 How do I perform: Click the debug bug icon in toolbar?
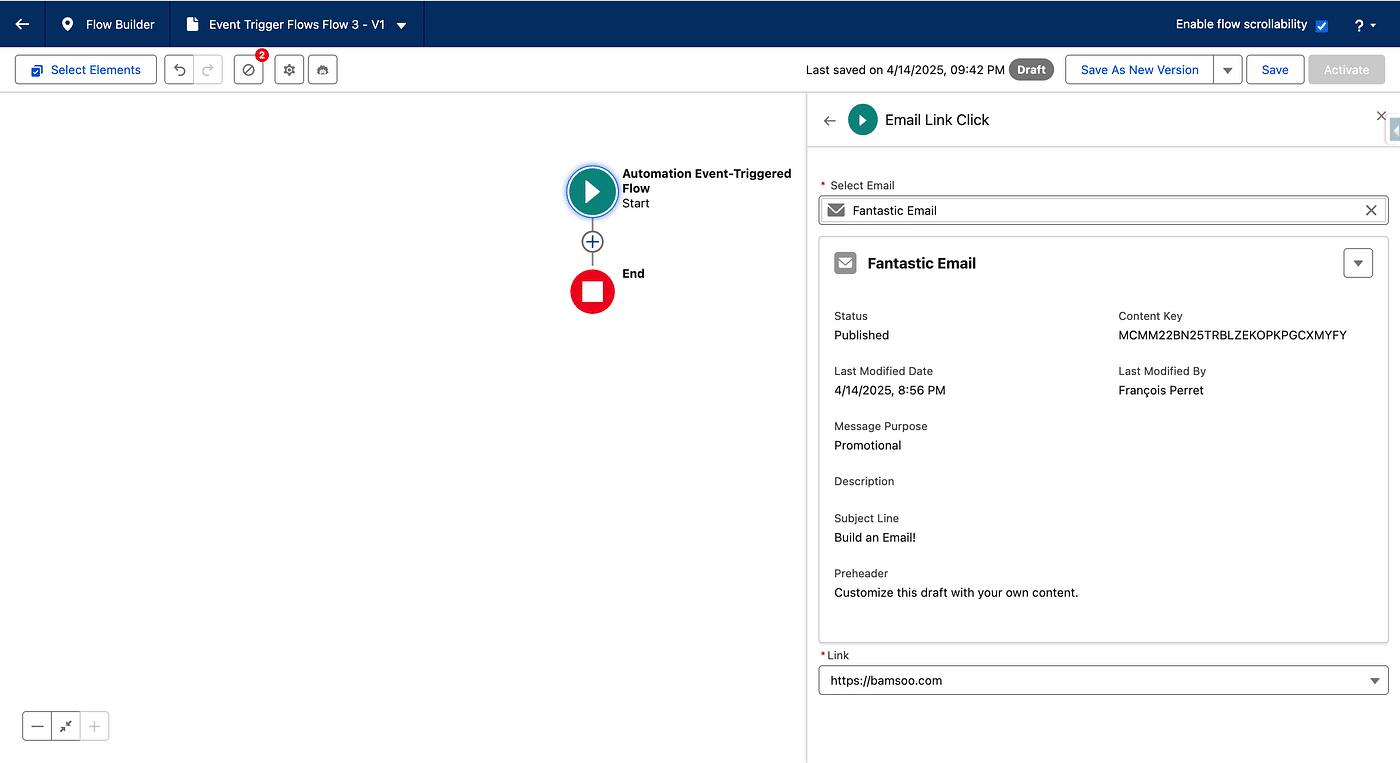click(x=323, y=70)
